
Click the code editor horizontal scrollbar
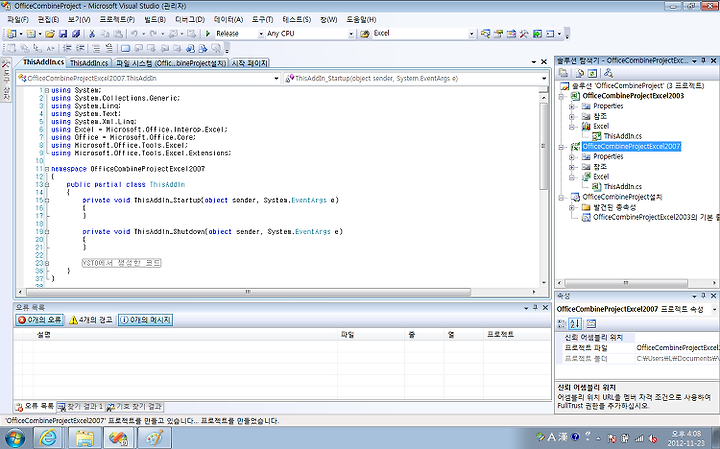248,292
